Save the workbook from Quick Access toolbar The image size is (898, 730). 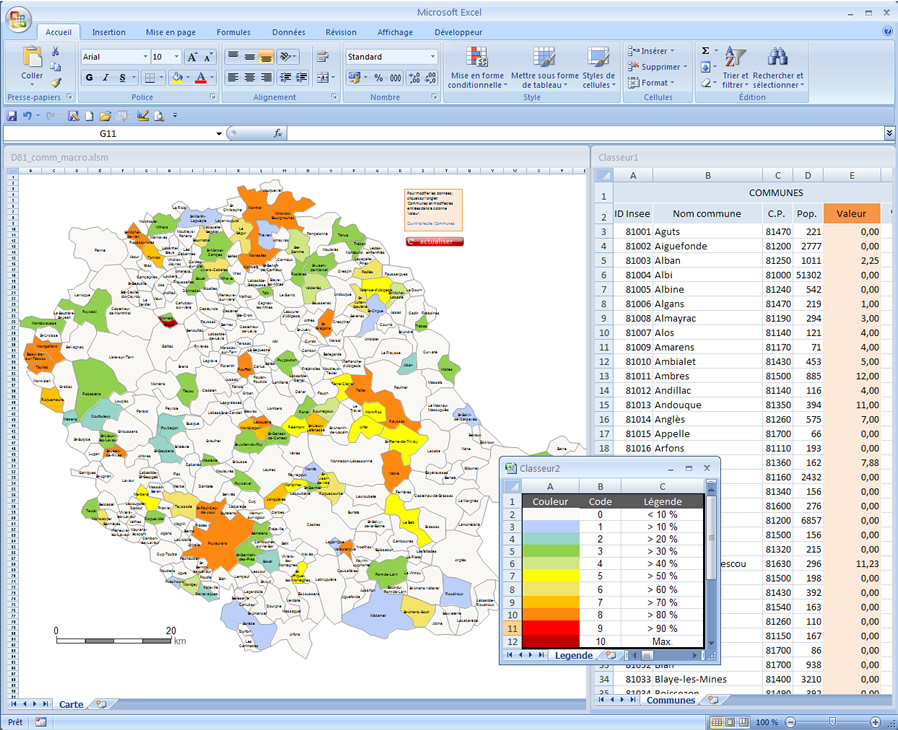(11, 116)
